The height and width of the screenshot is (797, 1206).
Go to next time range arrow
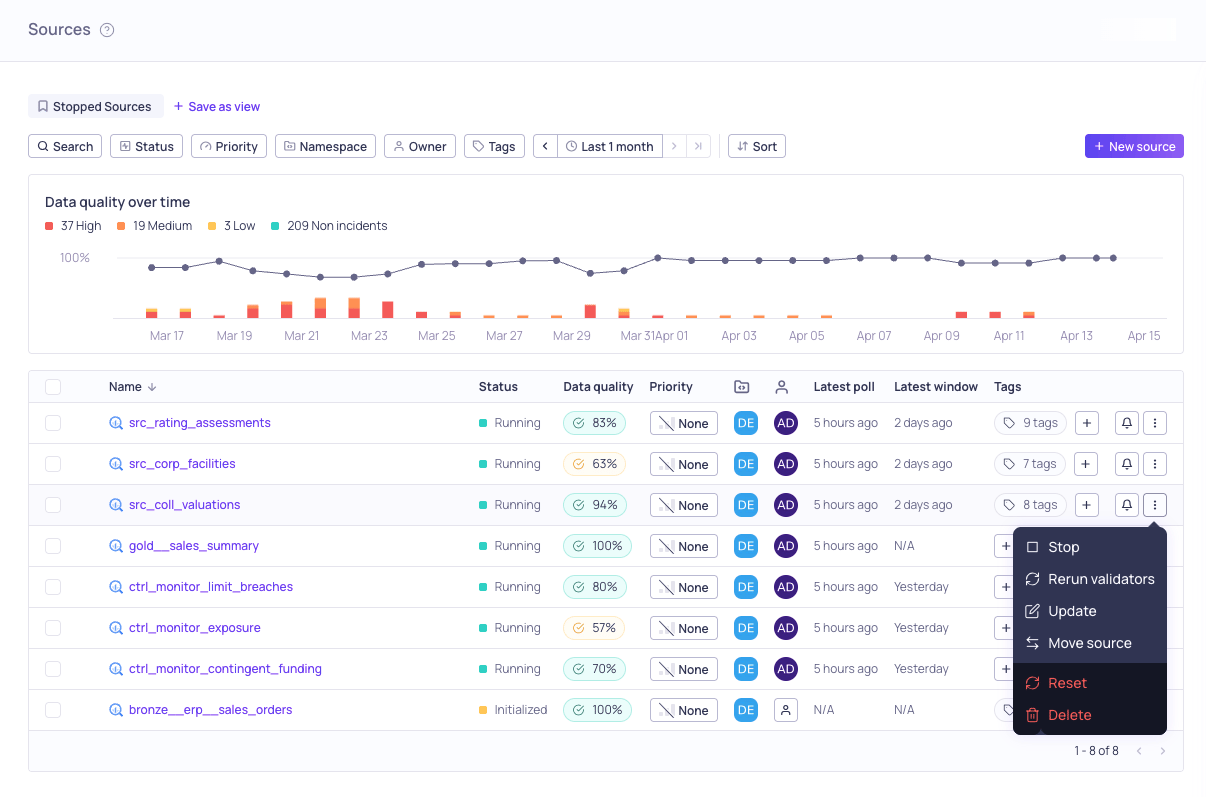674,146
